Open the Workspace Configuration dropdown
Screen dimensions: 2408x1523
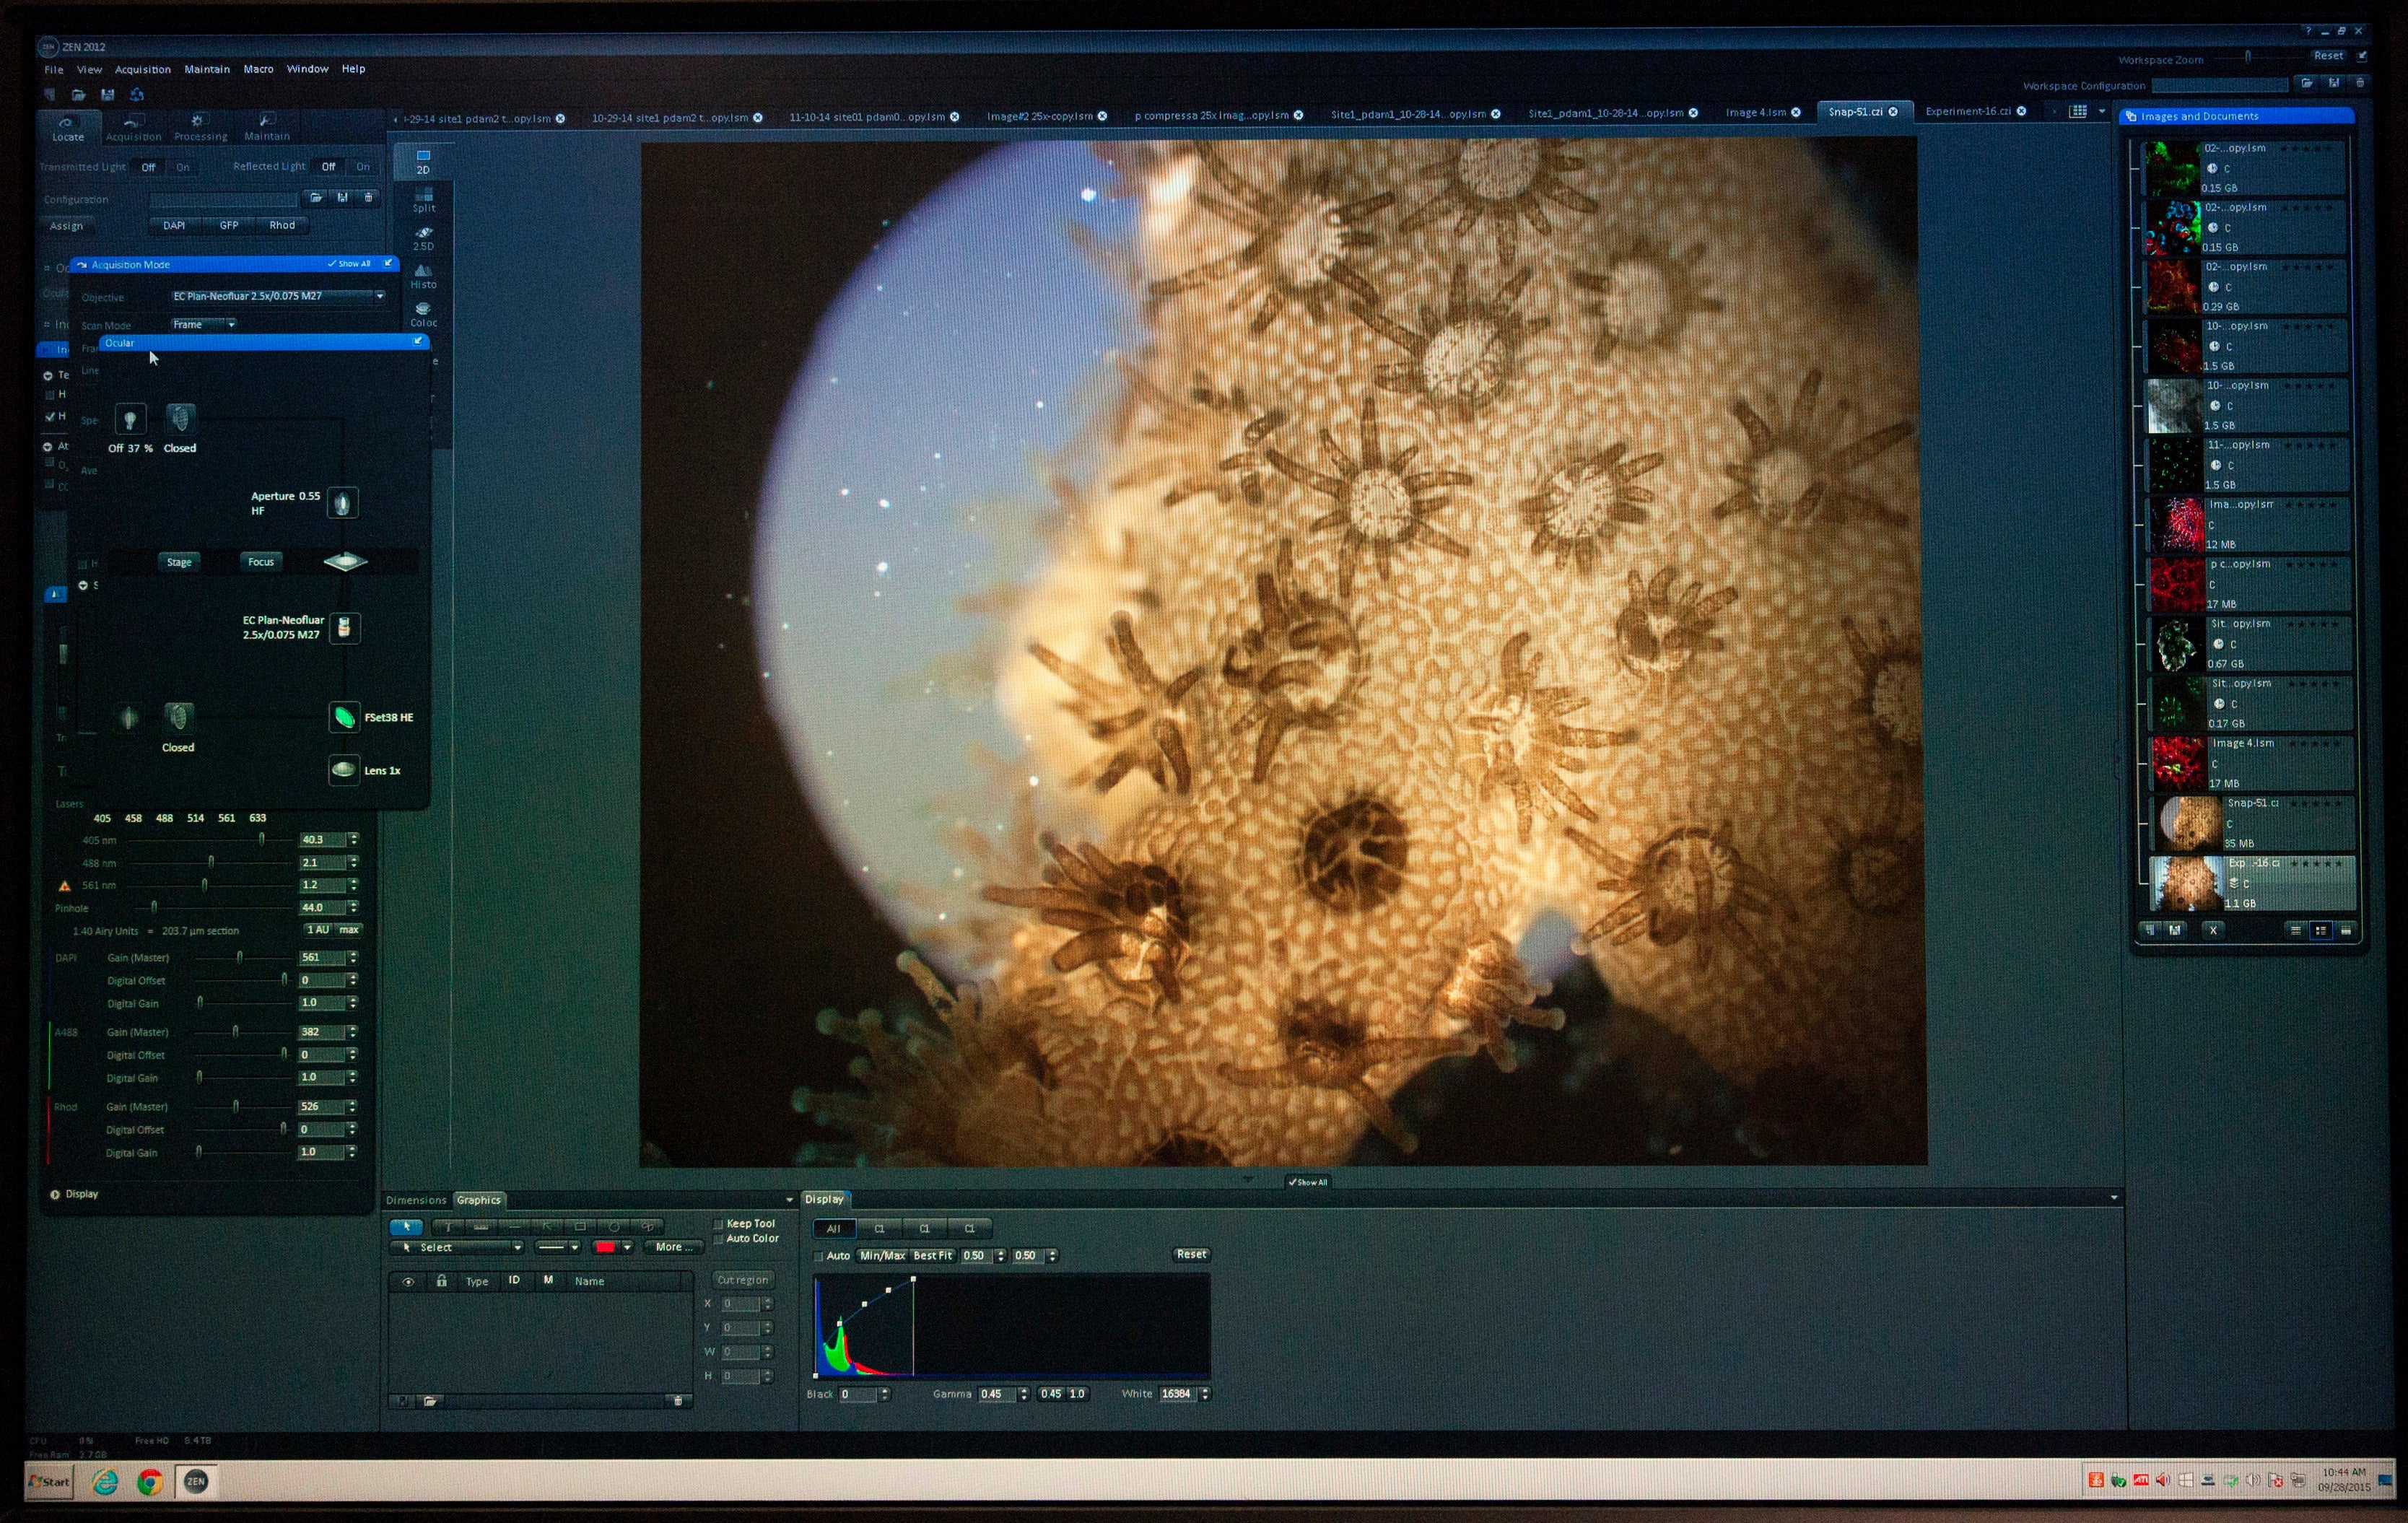2220,86
